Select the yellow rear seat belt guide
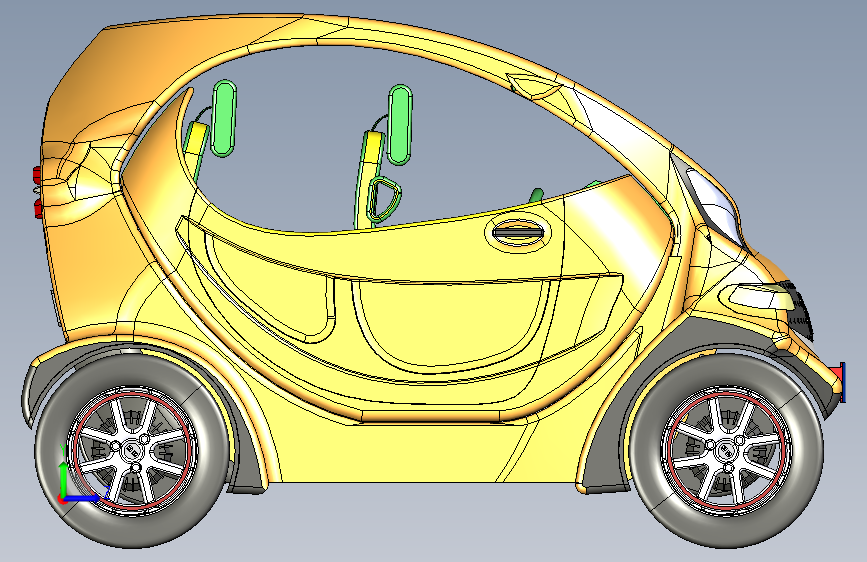The width and height of the screenshot is (867, 562). pos(196,138)
